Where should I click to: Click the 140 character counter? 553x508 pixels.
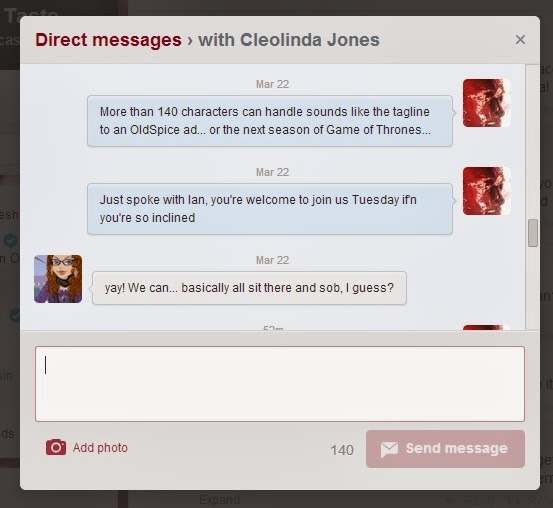click(x=342, y=450)
